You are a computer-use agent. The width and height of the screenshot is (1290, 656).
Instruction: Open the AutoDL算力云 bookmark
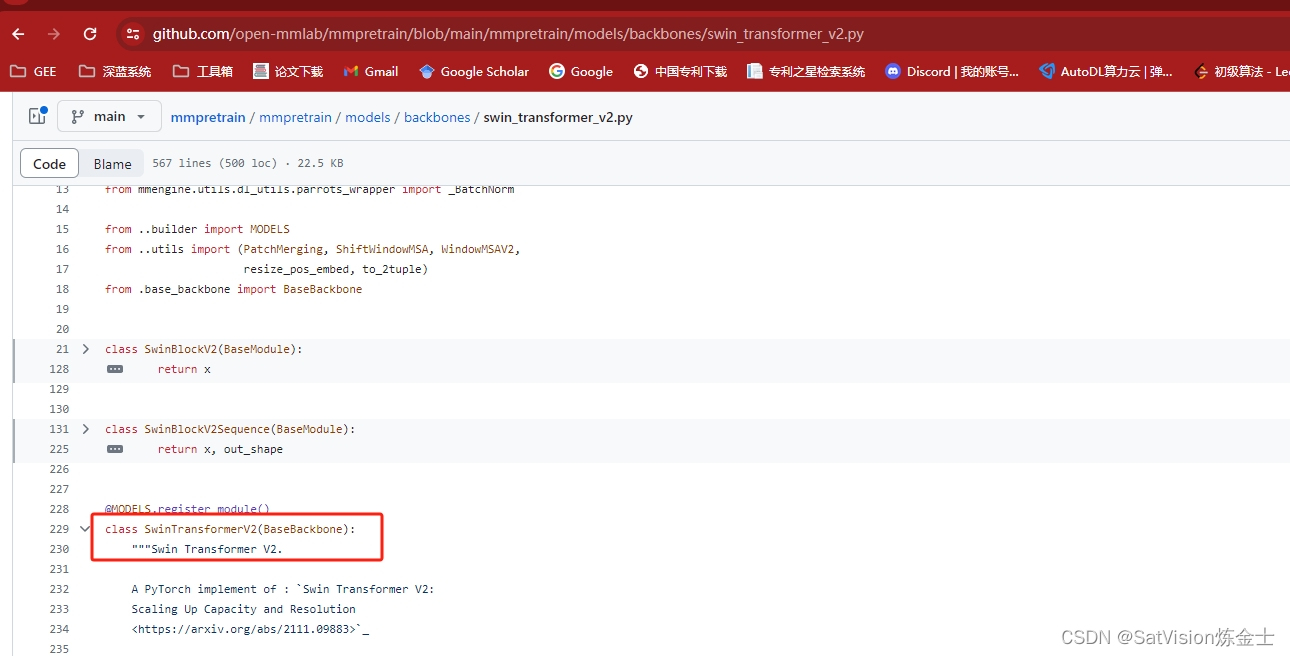pos(1106,71)
